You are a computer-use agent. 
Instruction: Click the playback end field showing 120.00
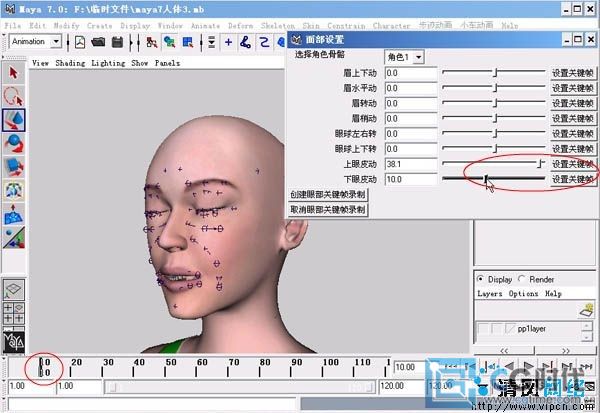click(401, 386)
